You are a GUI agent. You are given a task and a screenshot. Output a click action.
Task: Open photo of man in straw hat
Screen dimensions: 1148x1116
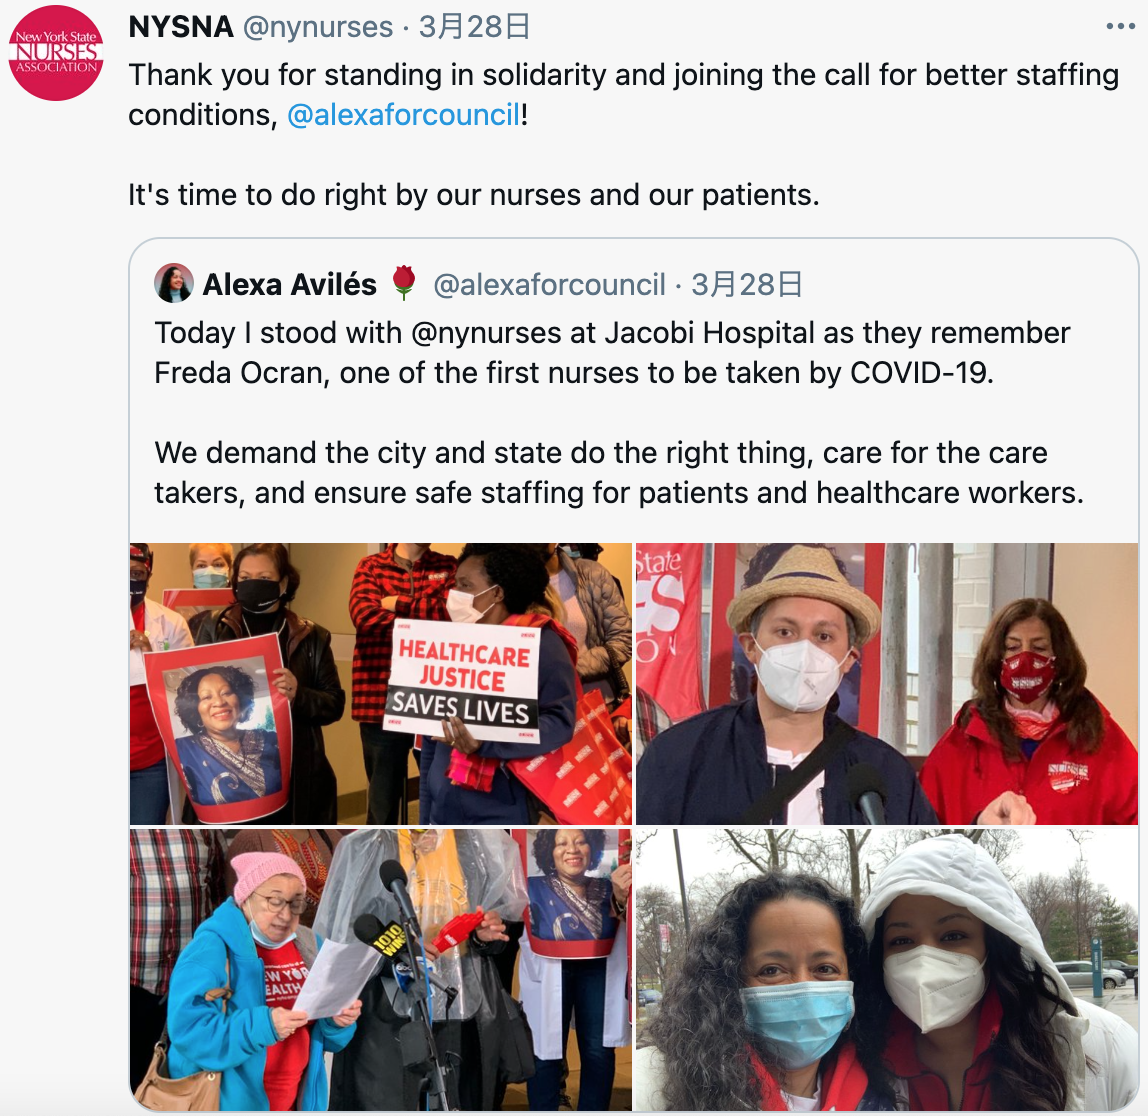click(887, 683)
